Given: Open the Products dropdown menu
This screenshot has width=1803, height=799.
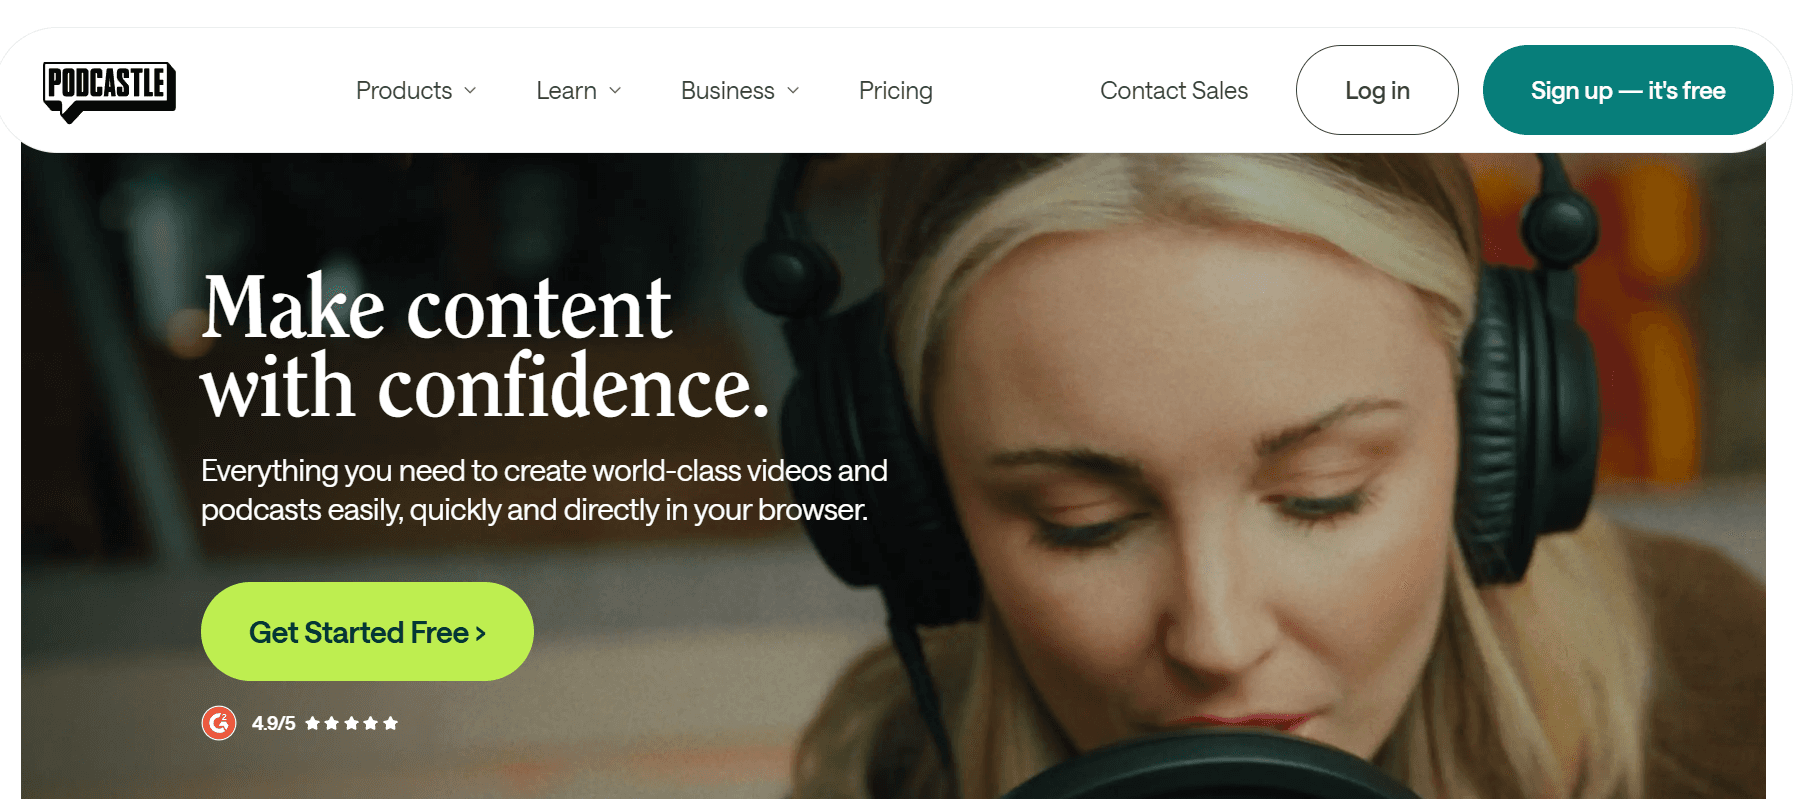Looking at the screenshot, I should point(416,90).
